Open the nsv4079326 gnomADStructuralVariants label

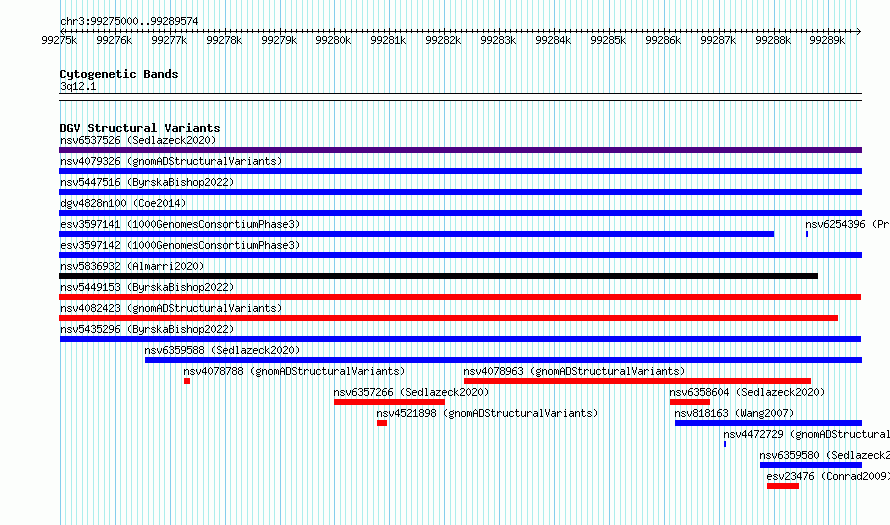point(171,161)
